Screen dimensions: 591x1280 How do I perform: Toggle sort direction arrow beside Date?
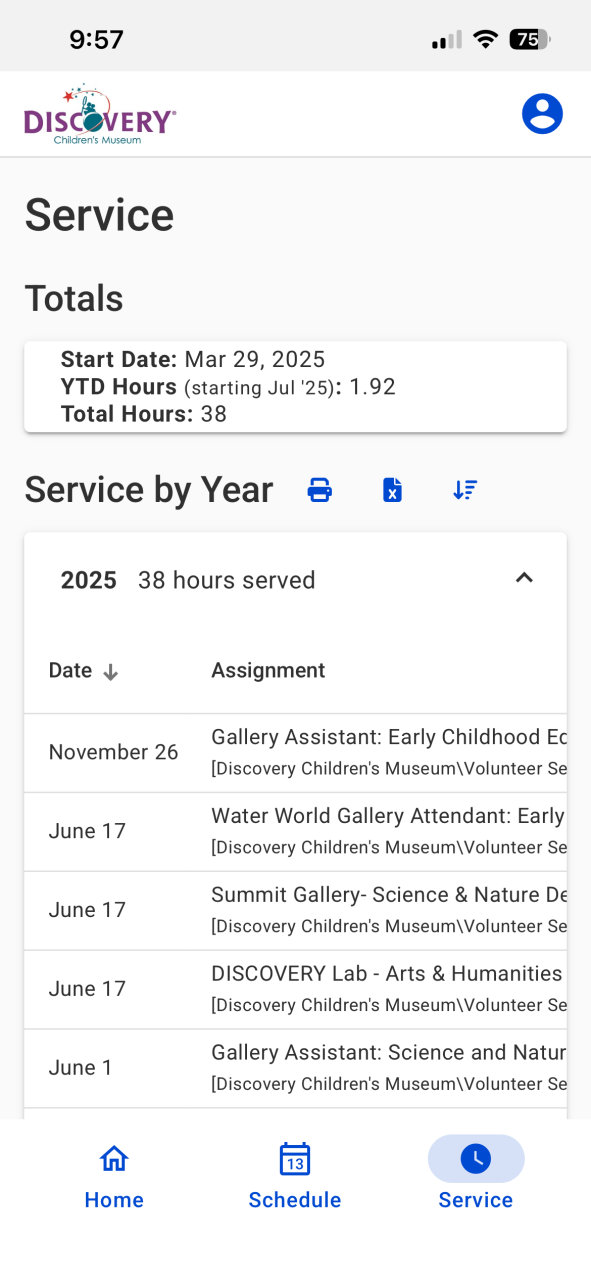(111, 672)
